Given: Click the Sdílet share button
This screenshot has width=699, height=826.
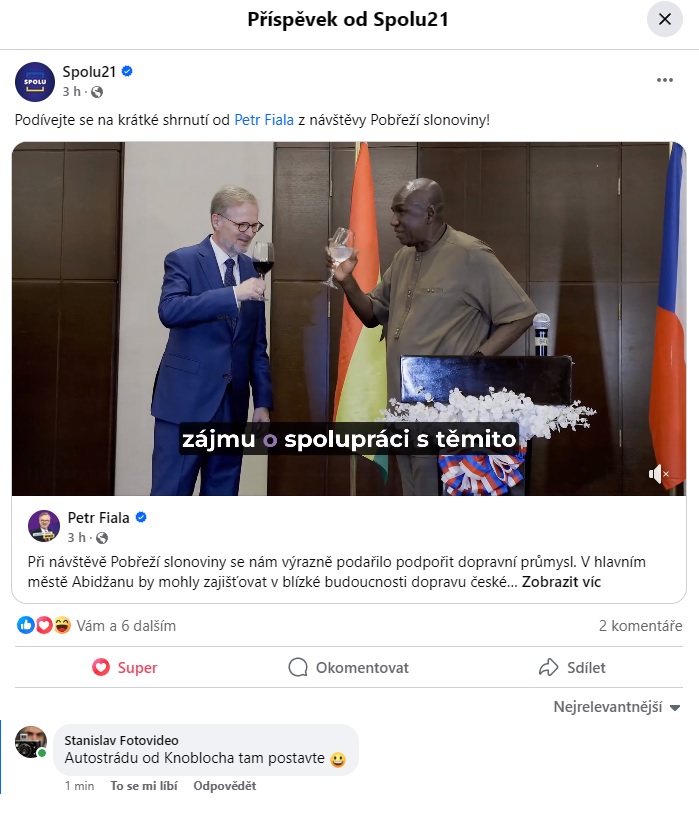Looking at the screenshot, I should [x=572, y=667].
